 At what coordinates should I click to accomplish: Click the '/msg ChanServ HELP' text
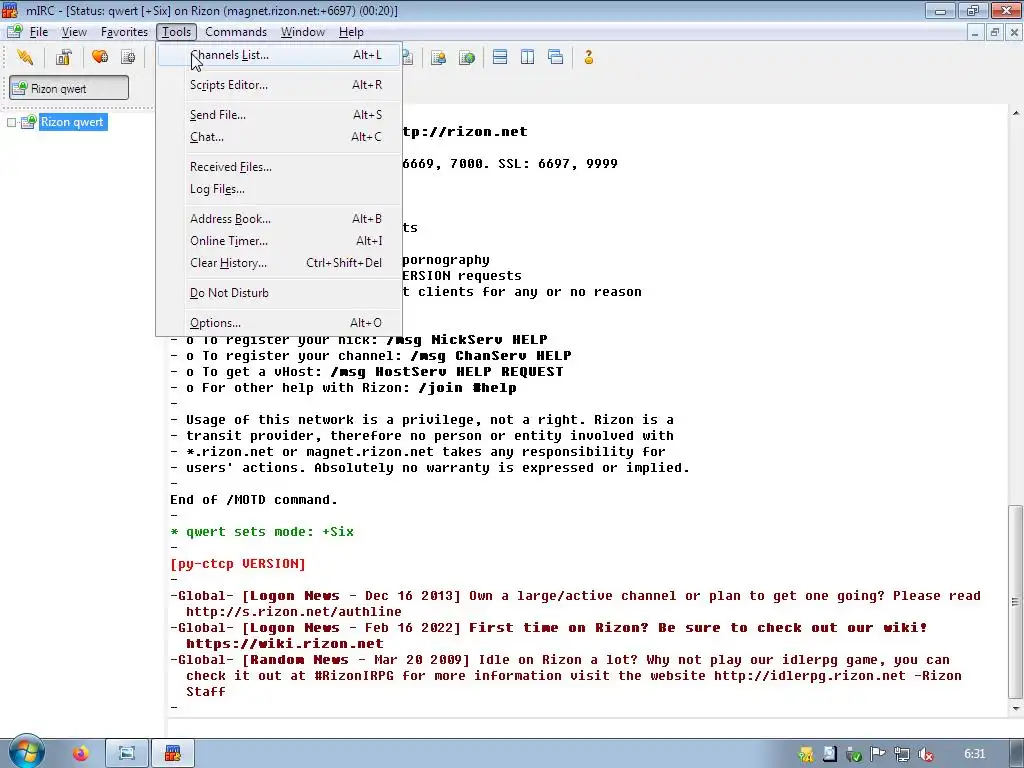tap(491, 356)
